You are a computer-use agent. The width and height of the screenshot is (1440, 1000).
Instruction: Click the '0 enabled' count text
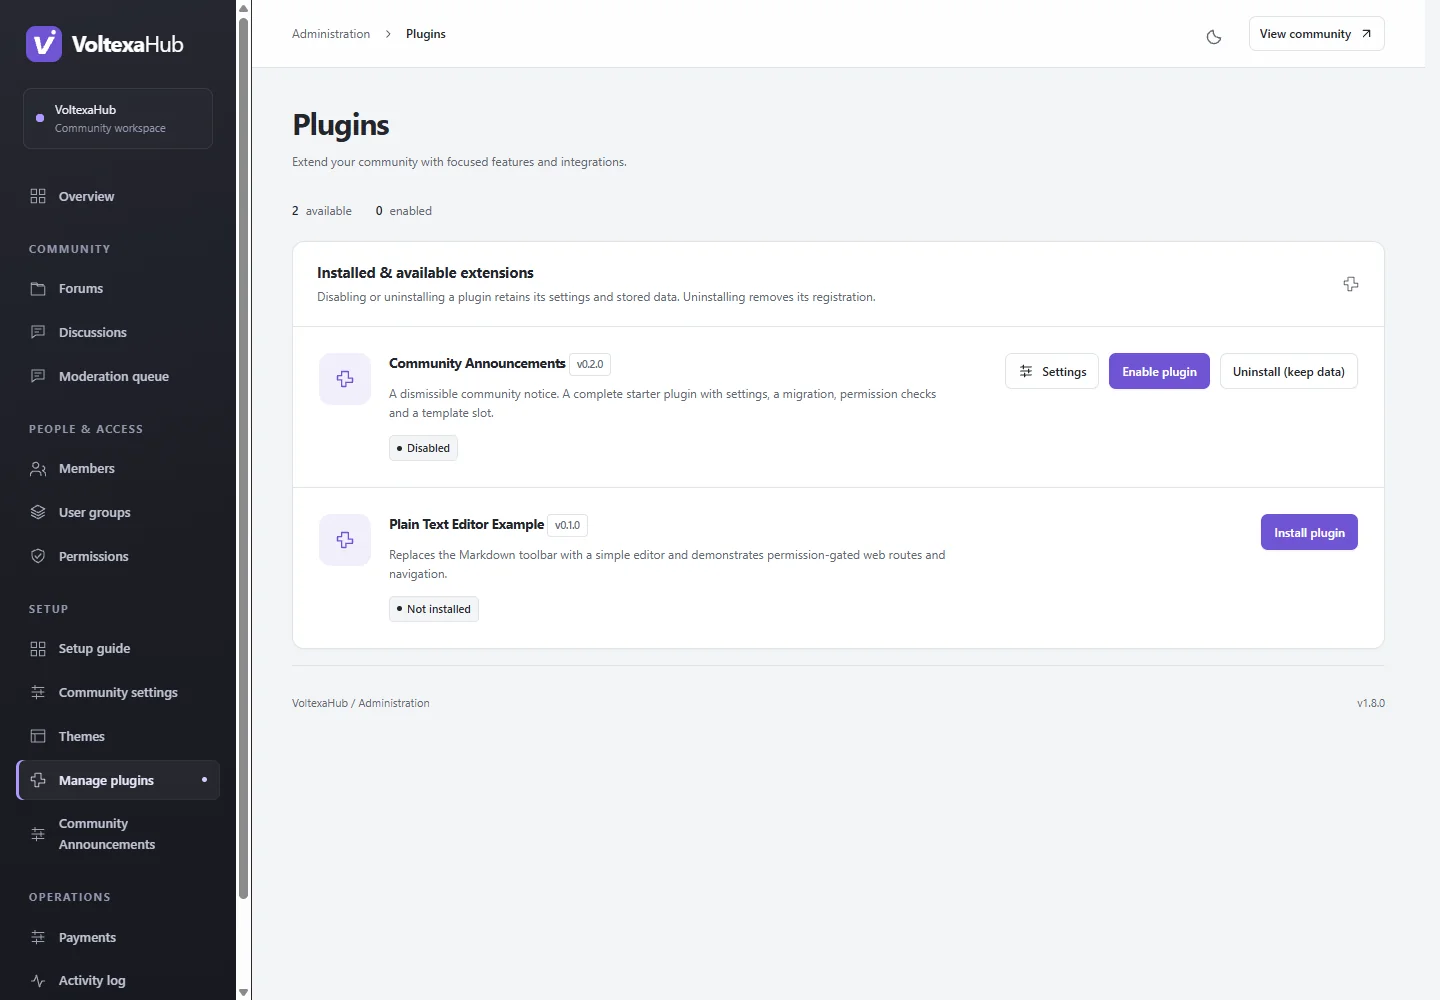(x=404, y=211)
